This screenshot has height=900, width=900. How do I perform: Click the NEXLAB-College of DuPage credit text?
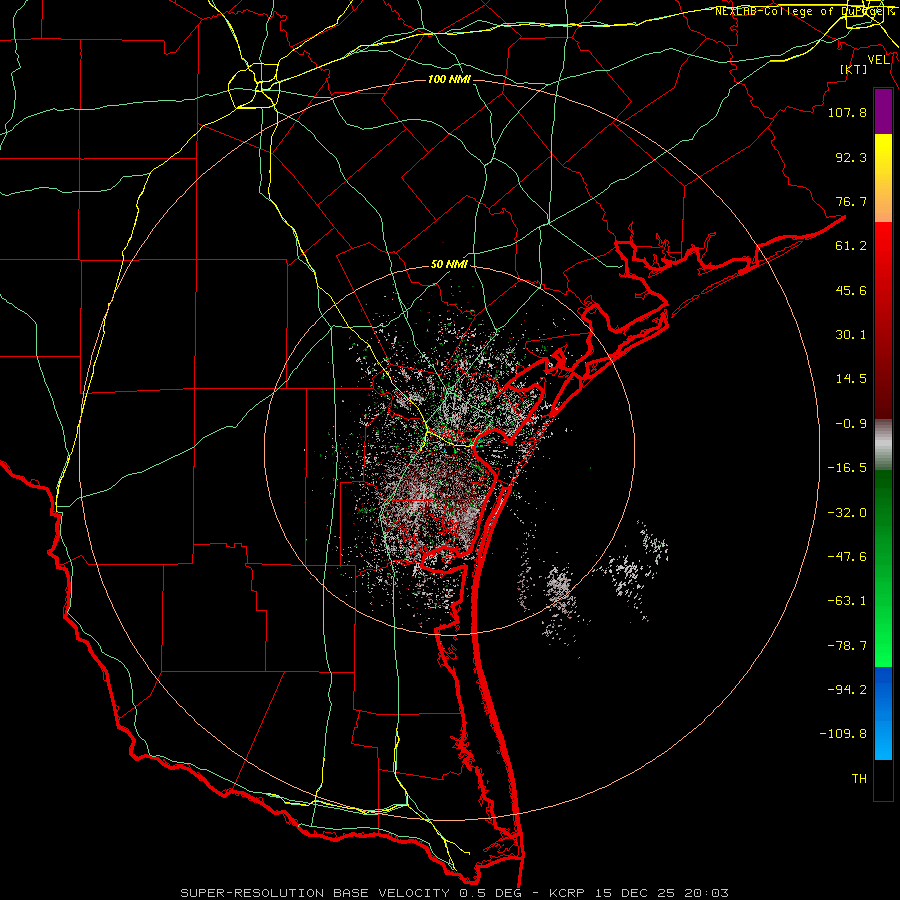[803, 11]
